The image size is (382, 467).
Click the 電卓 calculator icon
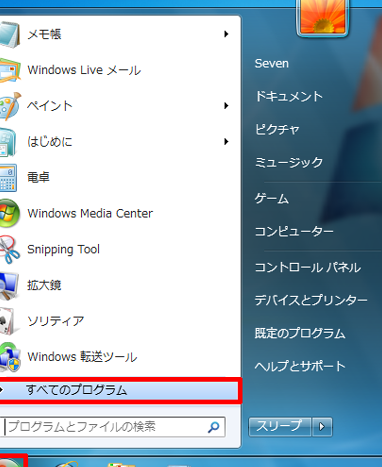click(7, 178)
